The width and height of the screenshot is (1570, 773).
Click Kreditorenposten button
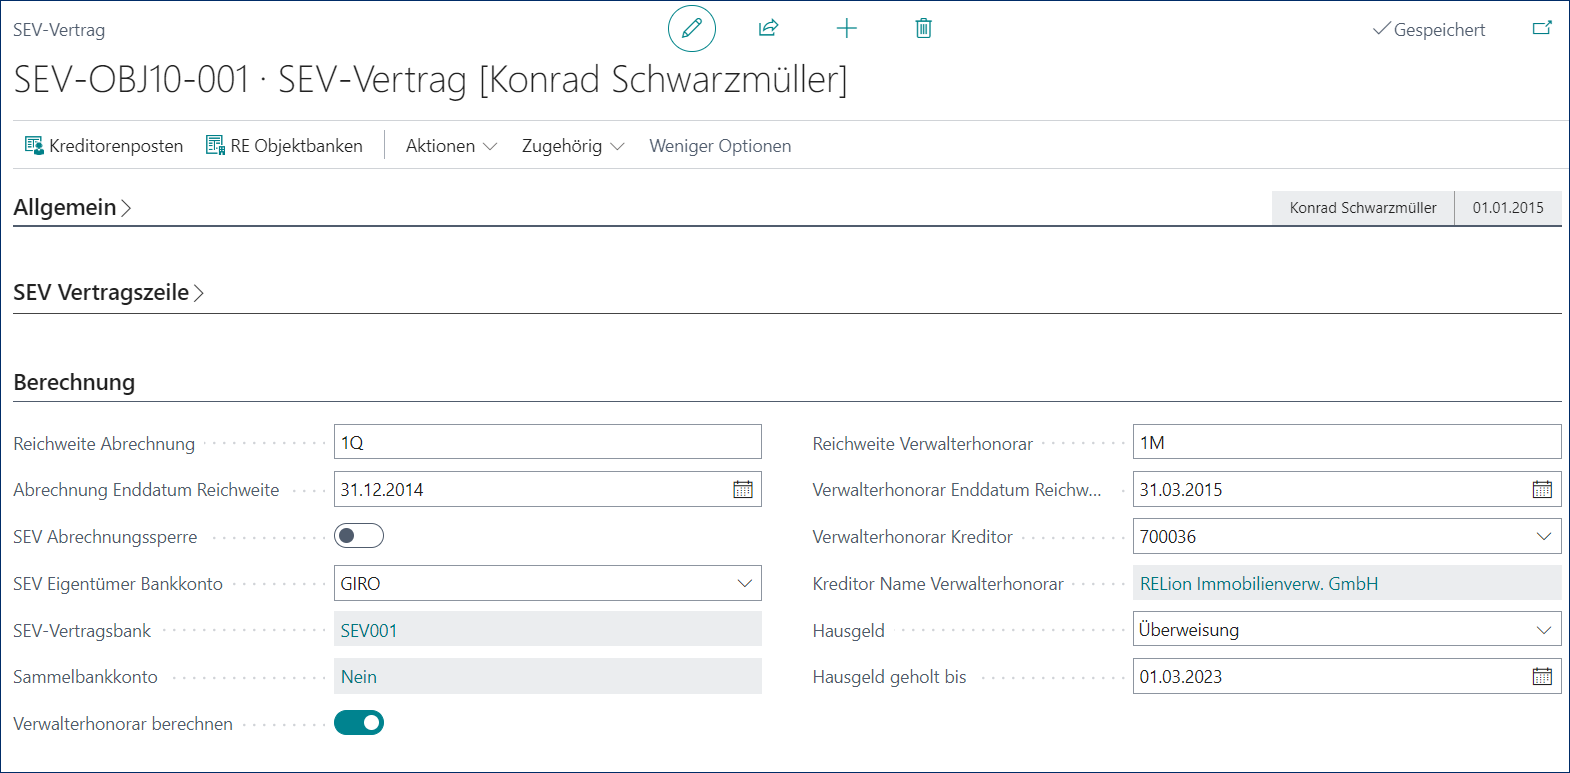104,146
